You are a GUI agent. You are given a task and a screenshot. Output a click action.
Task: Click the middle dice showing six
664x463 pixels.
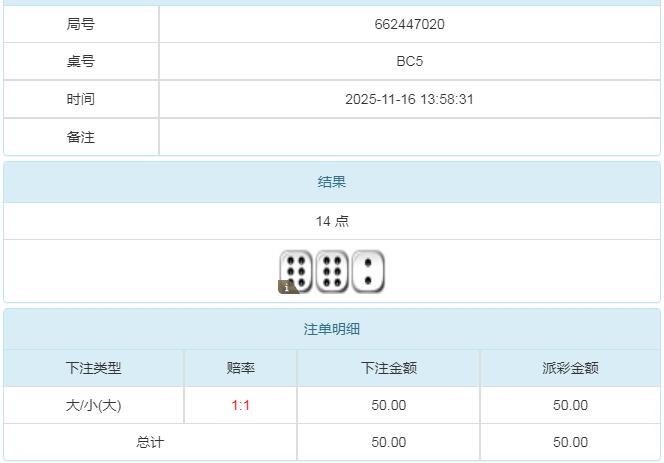coord(332,271)
